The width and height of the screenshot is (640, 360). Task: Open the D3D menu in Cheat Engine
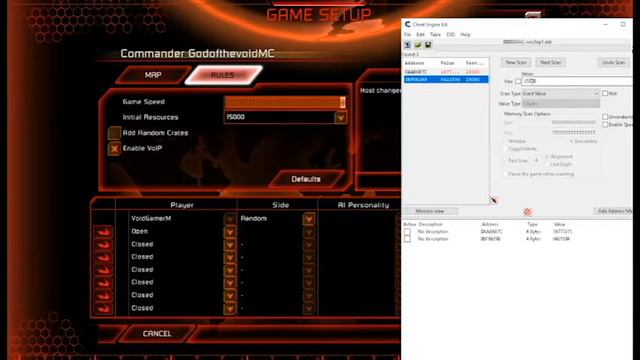450,35
